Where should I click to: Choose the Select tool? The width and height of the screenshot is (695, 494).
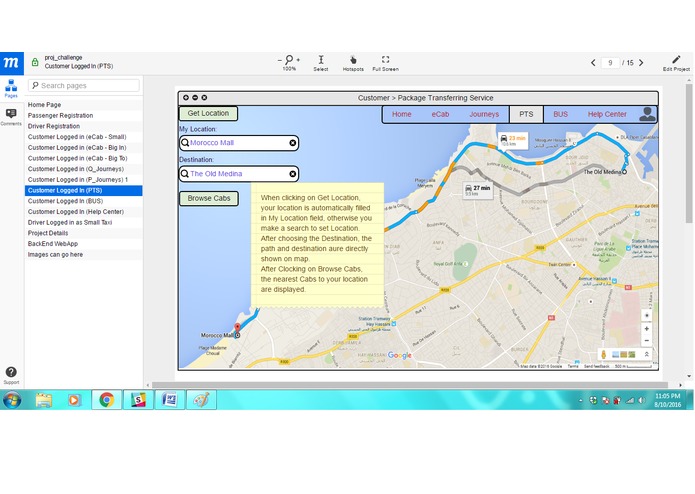321,63
